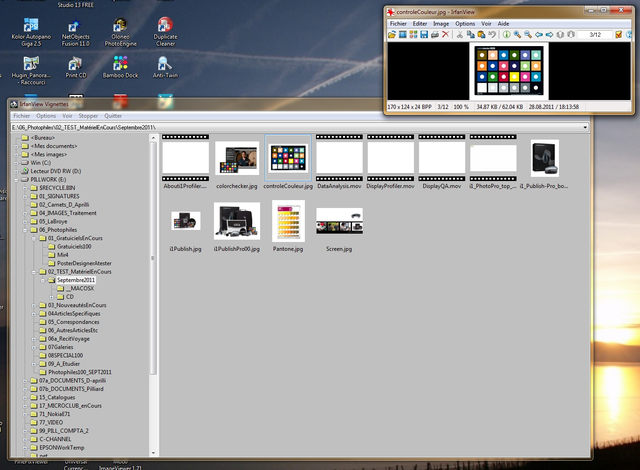
Task: Open the Thumbnails icon in IrfanView toolbar
Action: click(412, 34)
